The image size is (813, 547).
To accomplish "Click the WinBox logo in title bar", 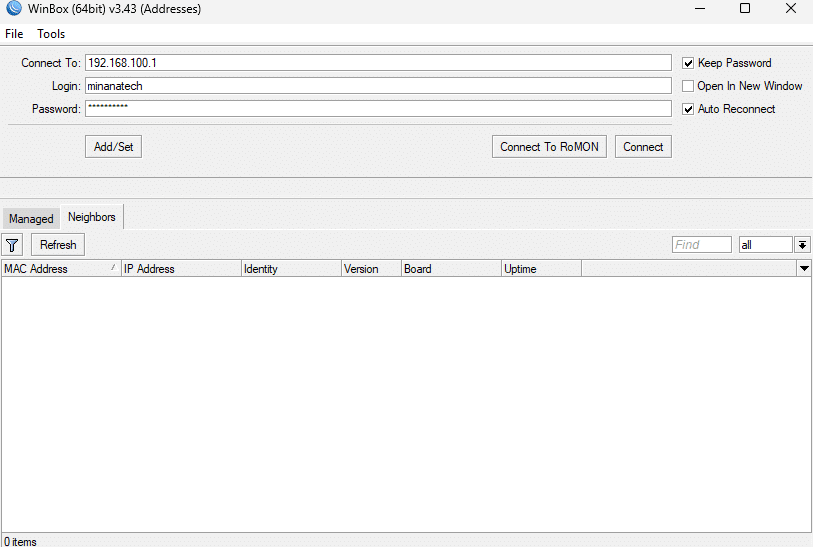I will click(x=12, y=9).
